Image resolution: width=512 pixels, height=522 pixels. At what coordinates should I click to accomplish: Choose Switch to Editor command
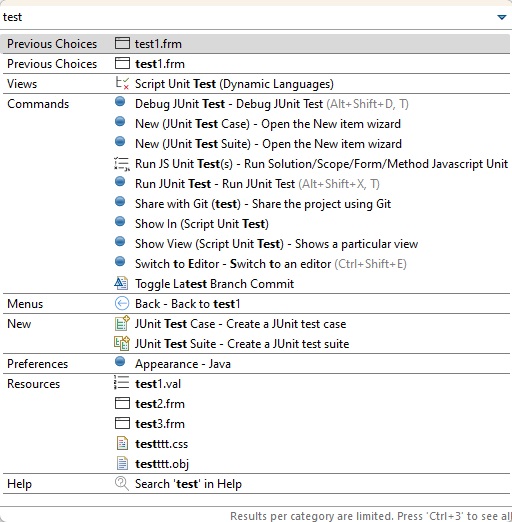pos(271,264)
